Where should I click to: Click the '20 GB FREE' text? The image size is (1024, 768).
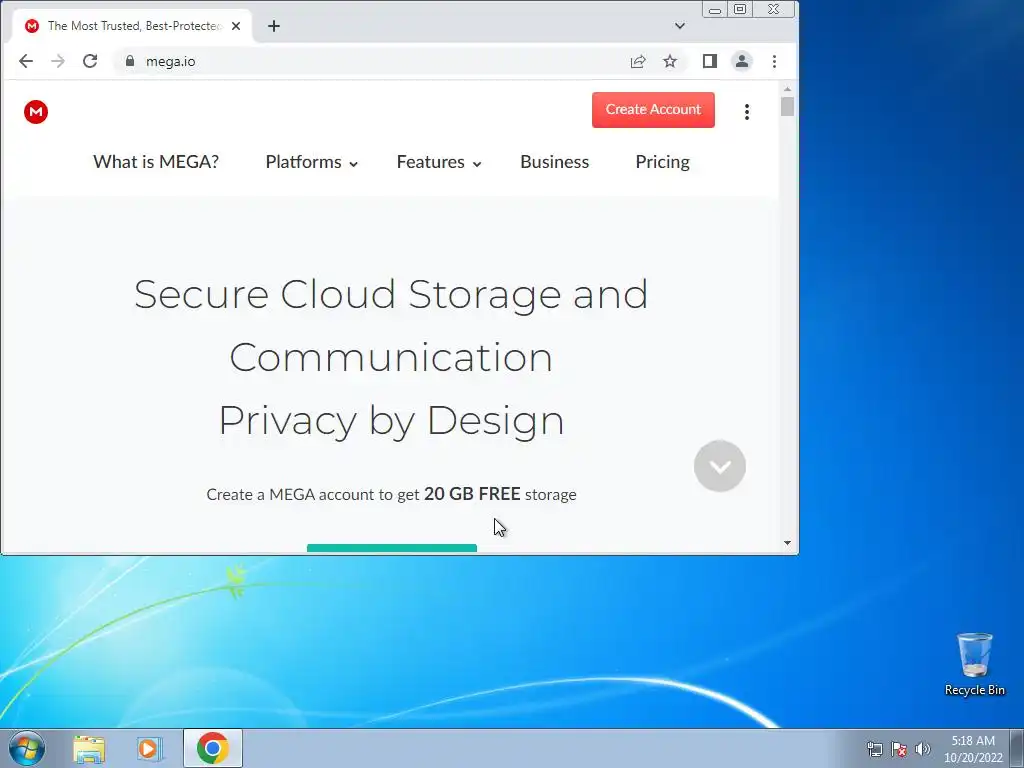click(x=472, y=494)
